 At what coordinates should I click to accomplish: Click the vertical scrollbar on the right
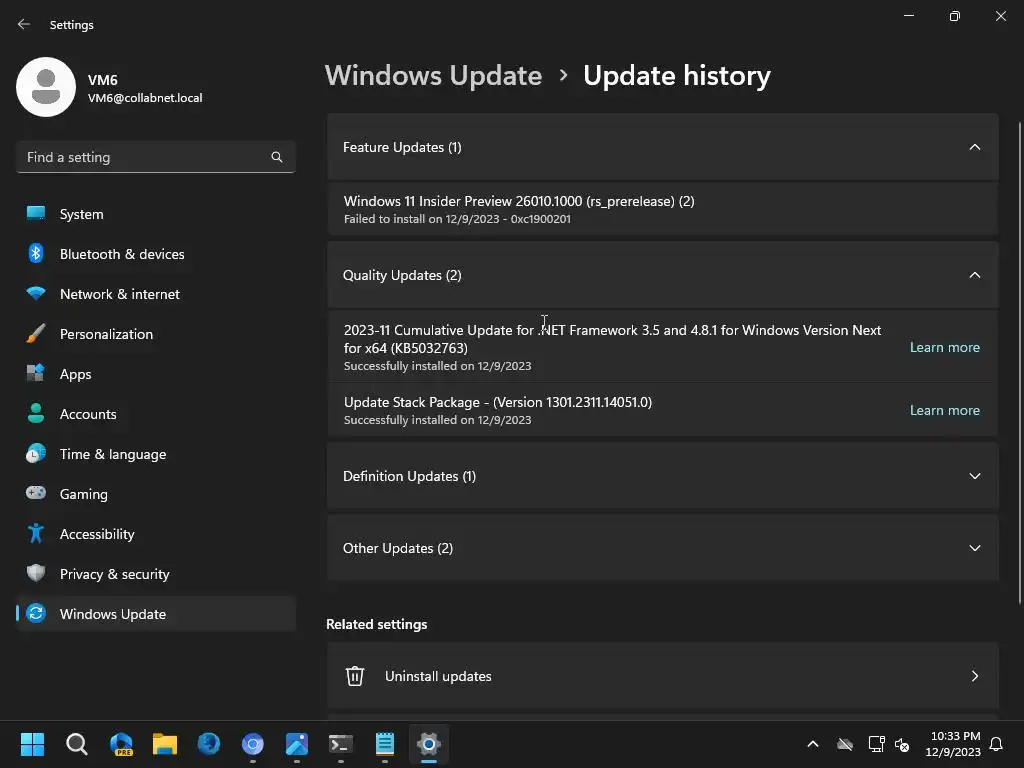click(1020, 362)
